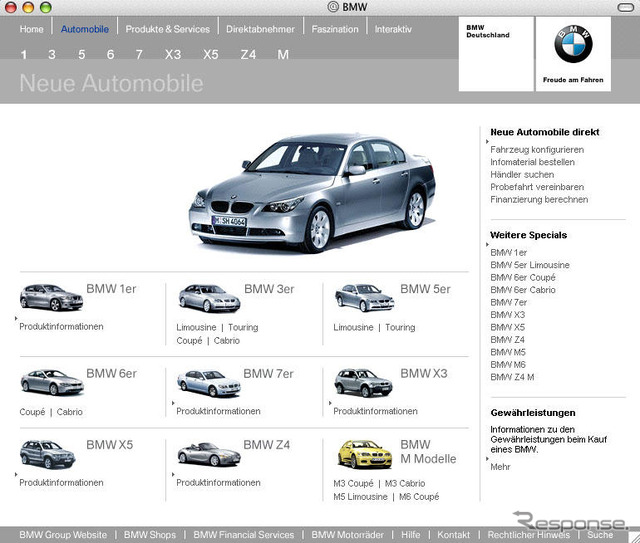This screenshot has height=543, width=640.
Task: Open Händler suchen link
Action: tap(522, 175)
